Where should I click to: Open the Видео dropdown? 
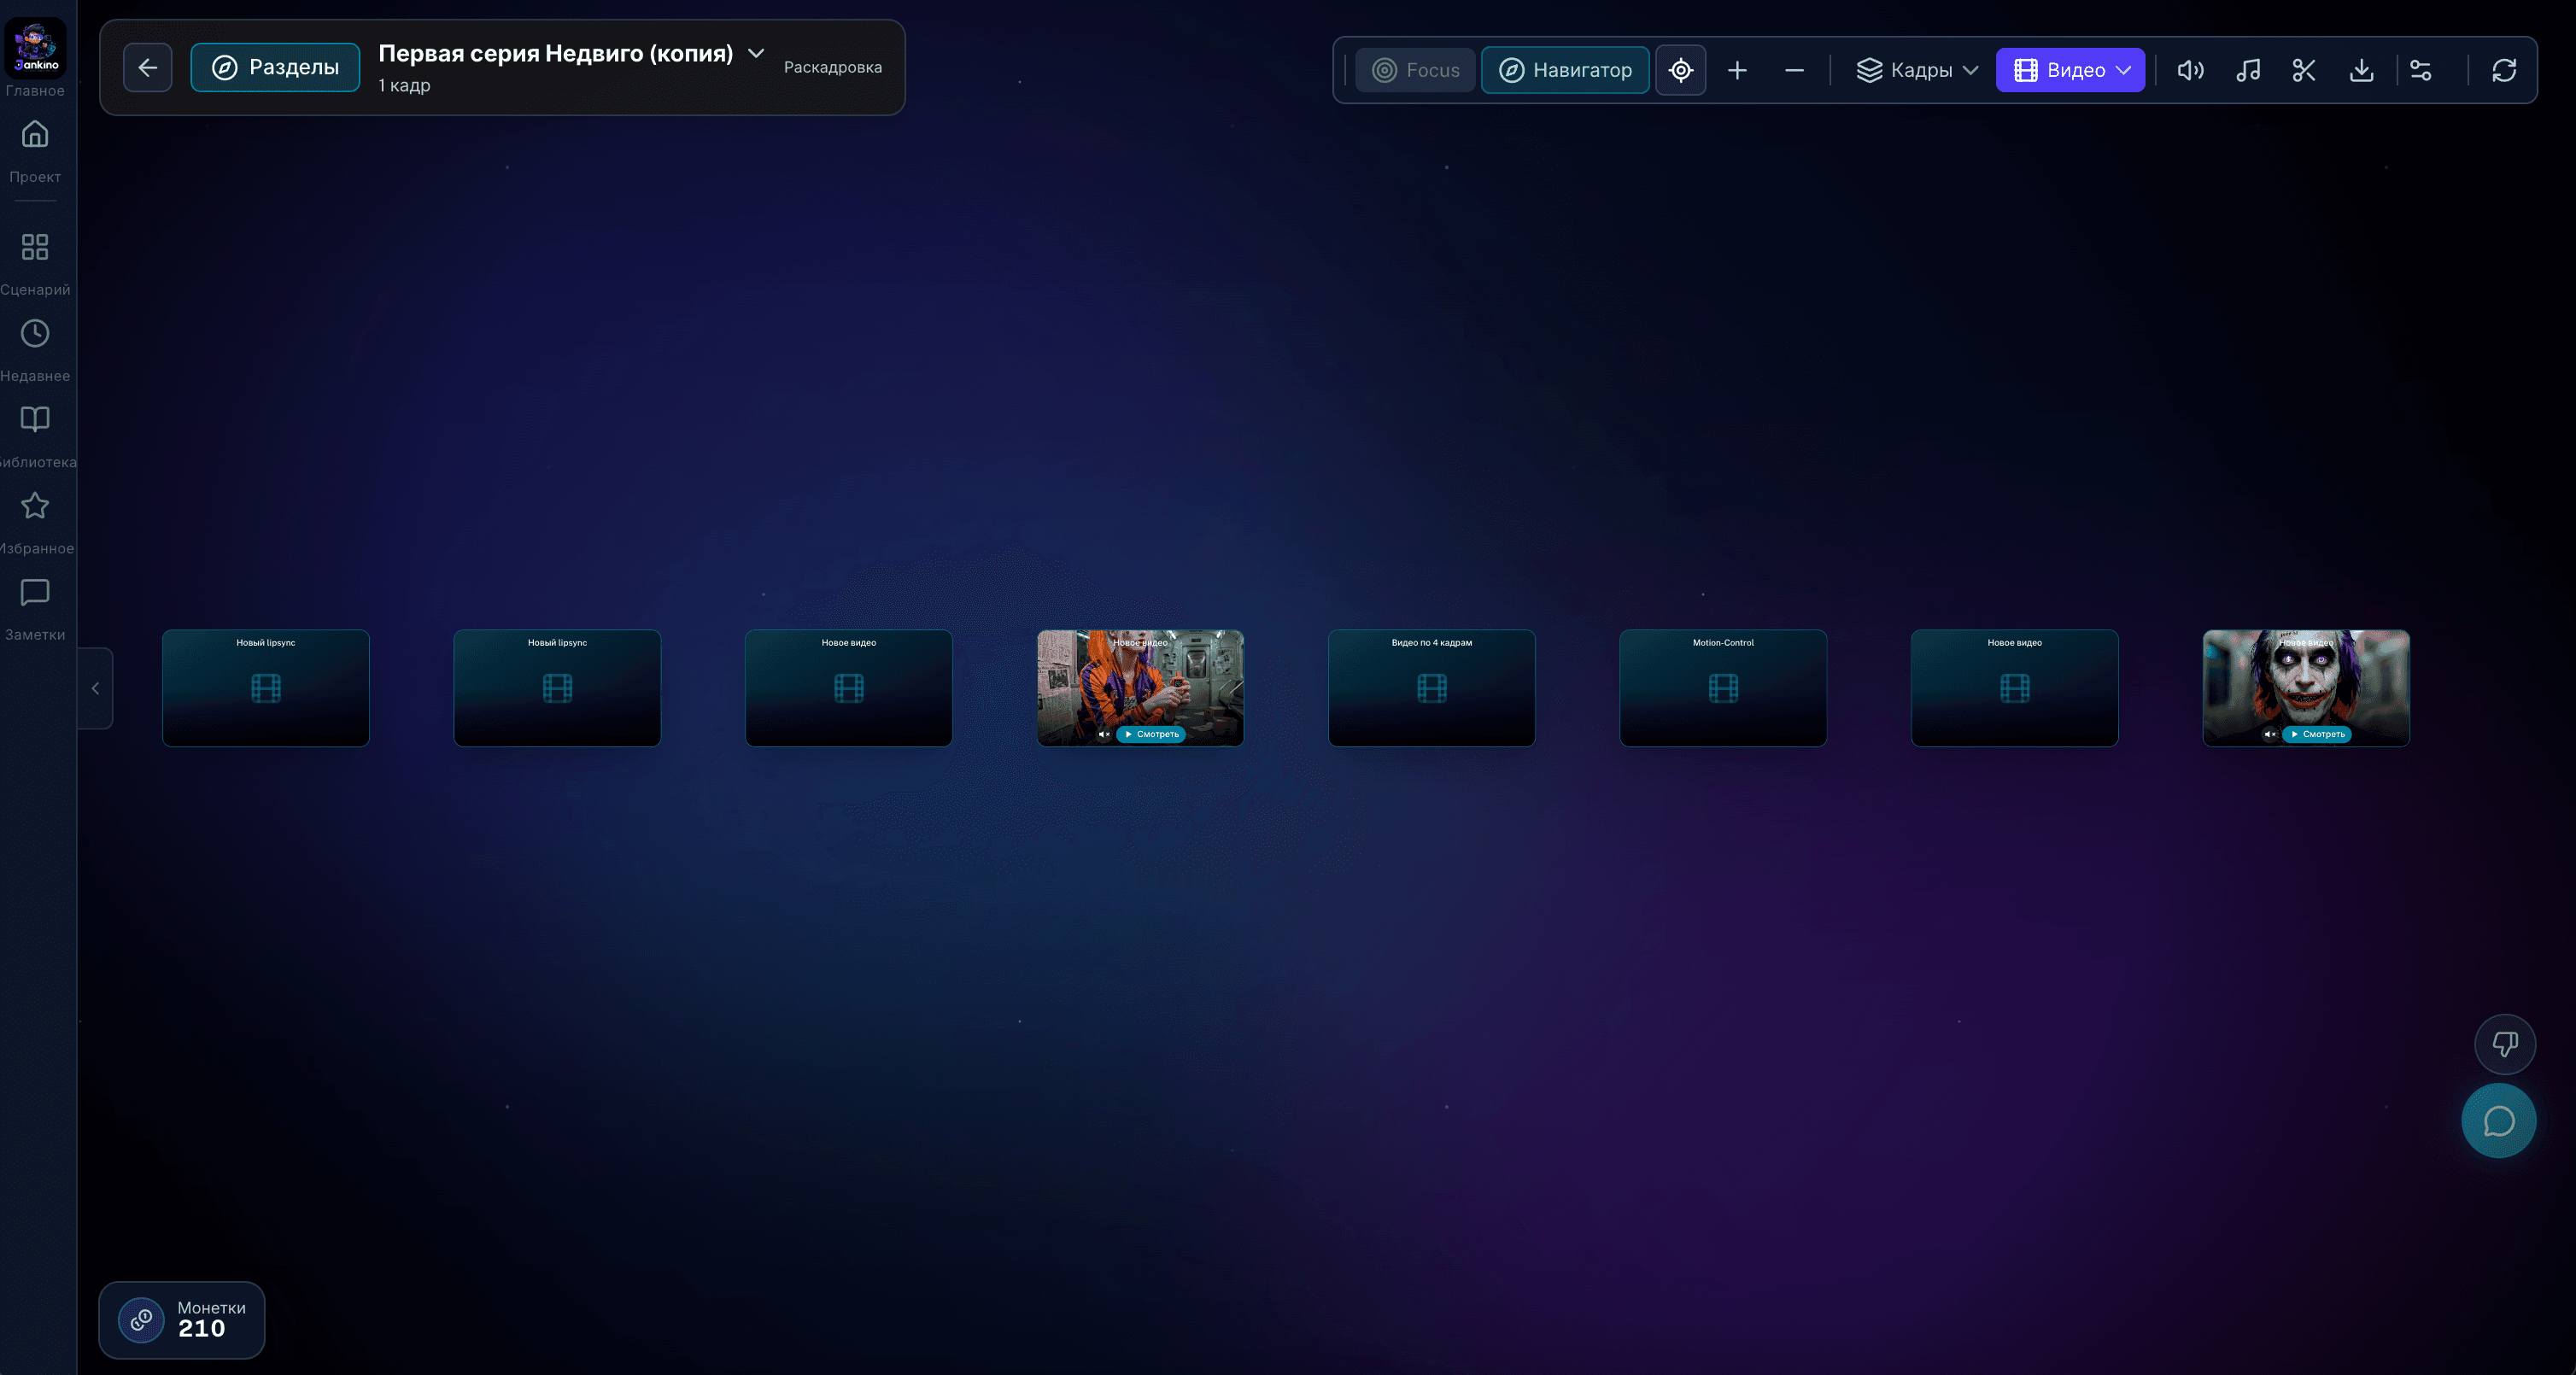[x=2070, y=70]
